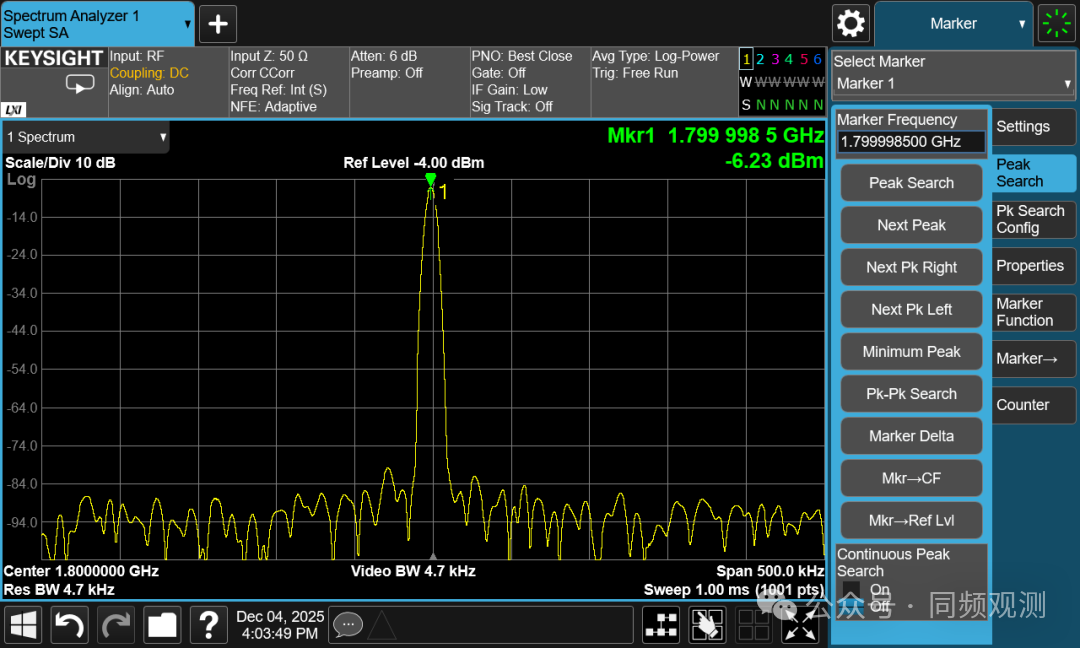Click the green sweep control indicator
This screenshot has width=1080, height=648.
[x=1057, y=23]
